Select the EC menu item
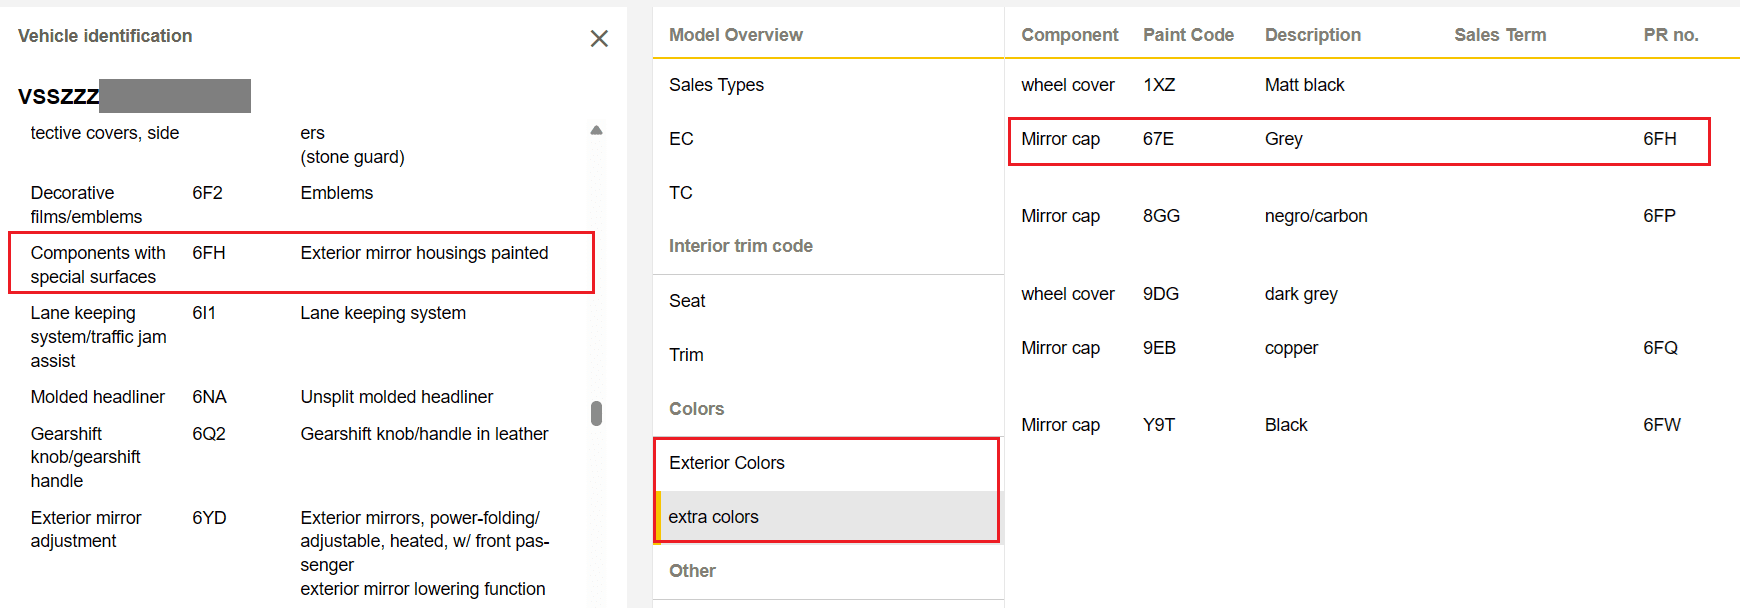 tap(681, 139)
